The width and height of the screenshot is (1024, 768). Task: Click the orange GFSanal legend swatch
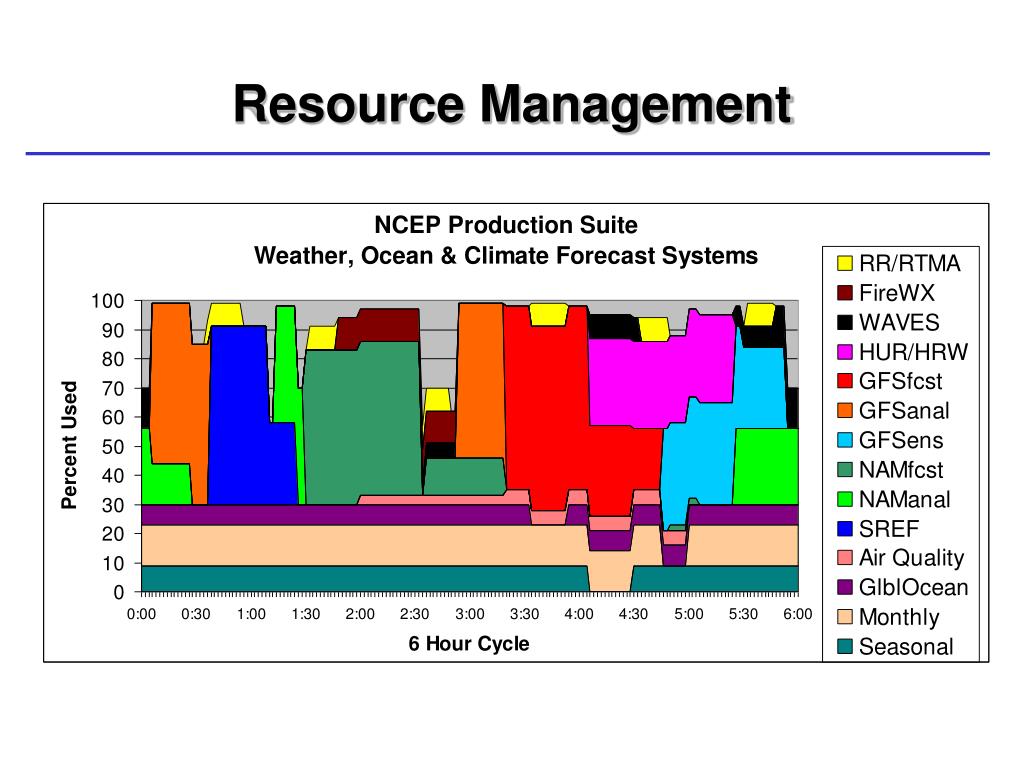[x=844, y=410]
